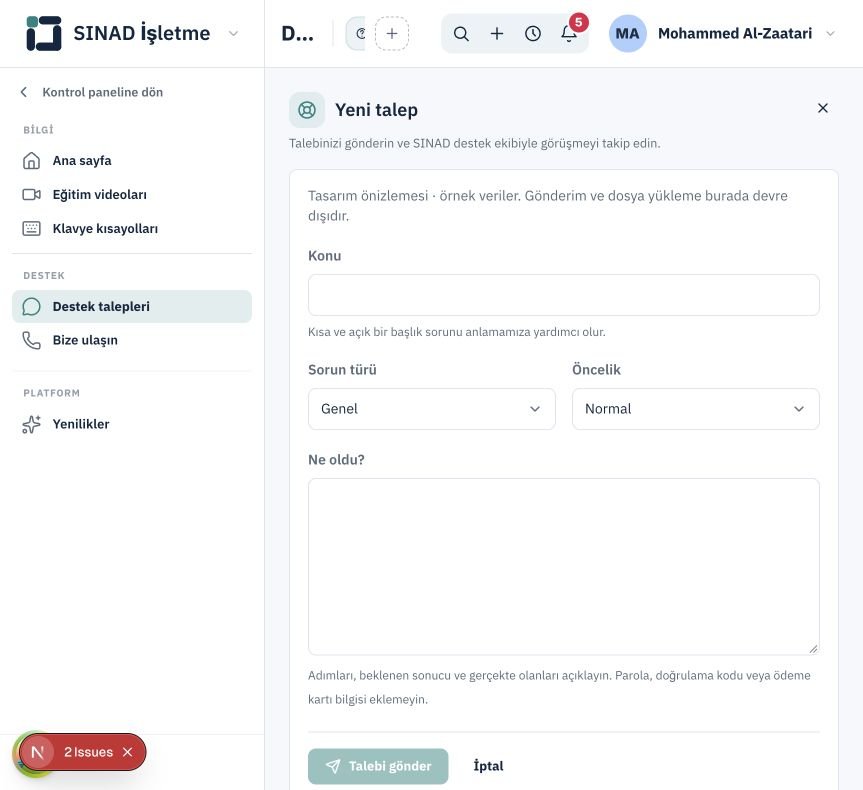Image resolution: width=863 pixels, height=790 pixels.
Task: Click the home icon for Ana sayfa
Action: click(31, 161)
